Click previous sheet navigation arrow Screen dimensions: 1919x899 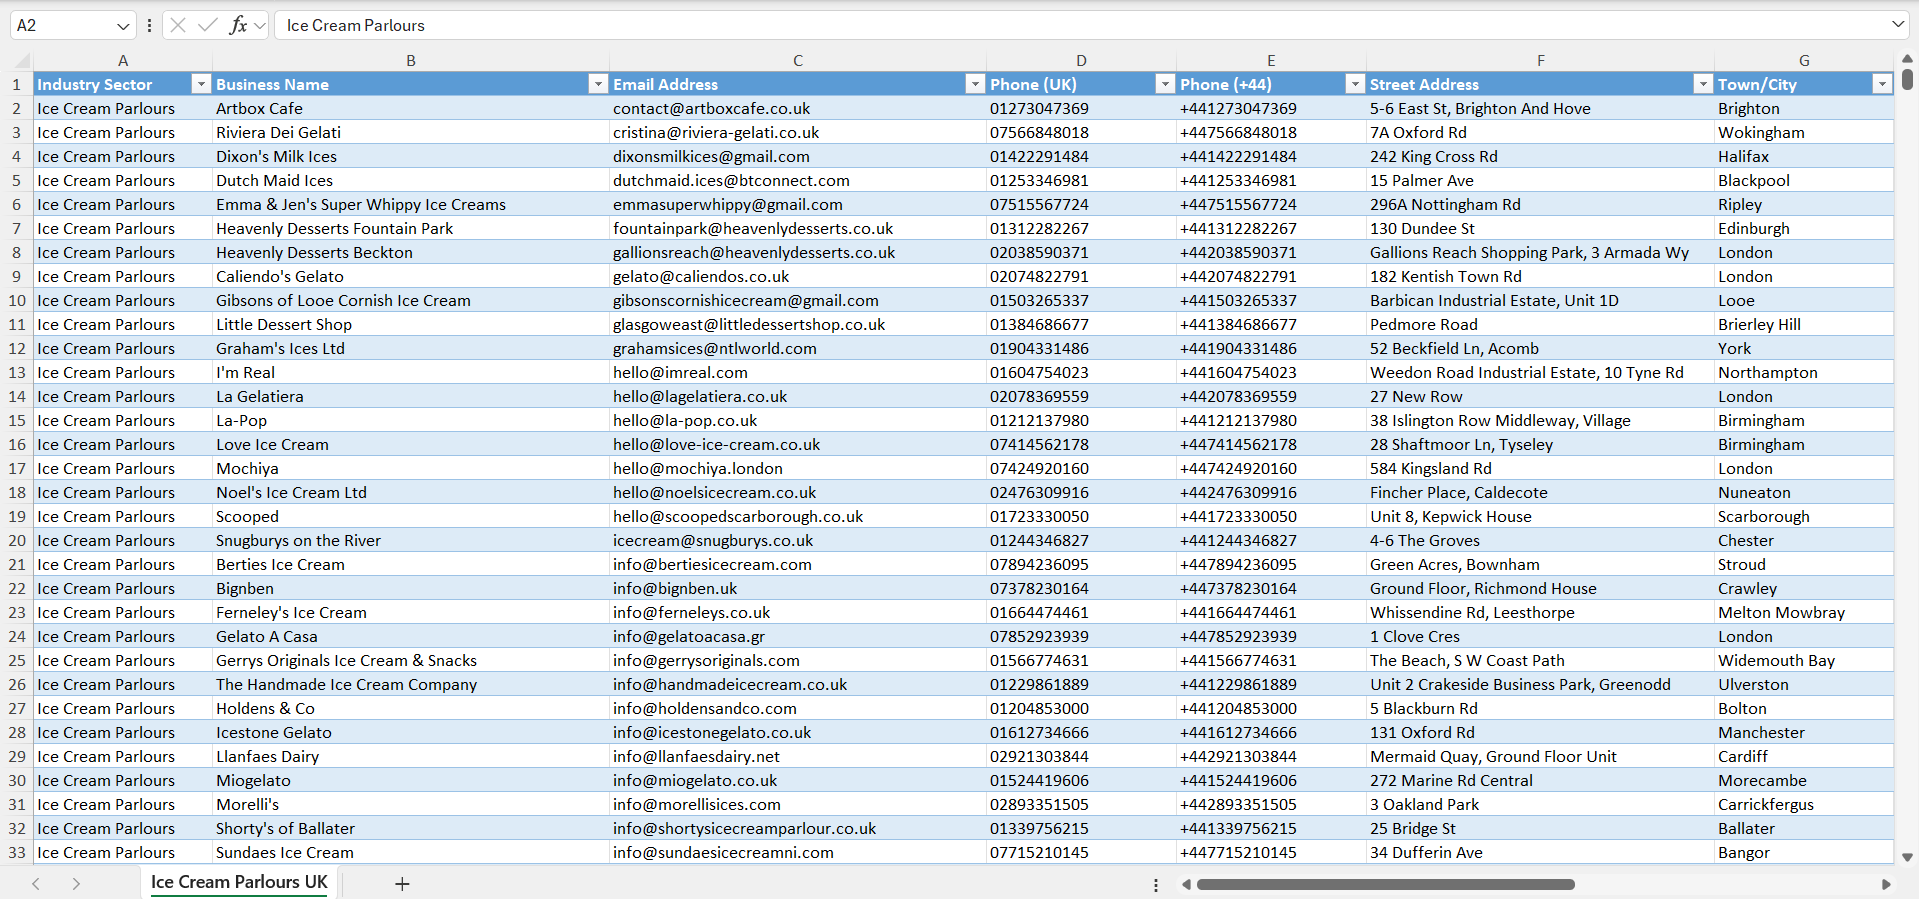pyautogui.click(x=36, y=884)
